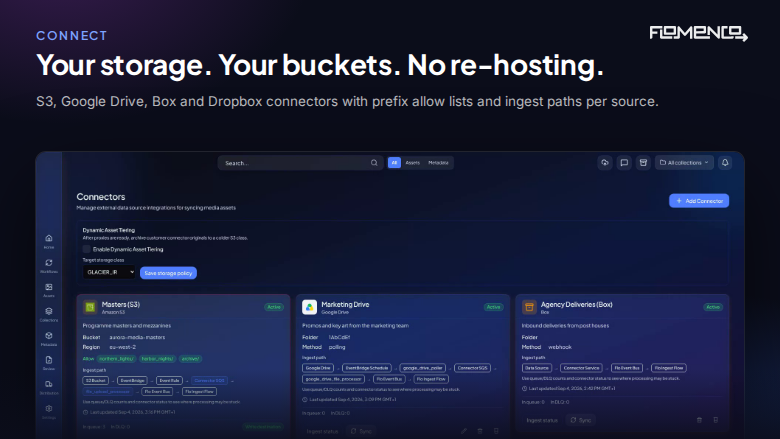Image resolution: width=780 pixels, height=439 pixels.
Task: Click the Agency Deliveries (Box) card title
Action: [x=577, y=304]
